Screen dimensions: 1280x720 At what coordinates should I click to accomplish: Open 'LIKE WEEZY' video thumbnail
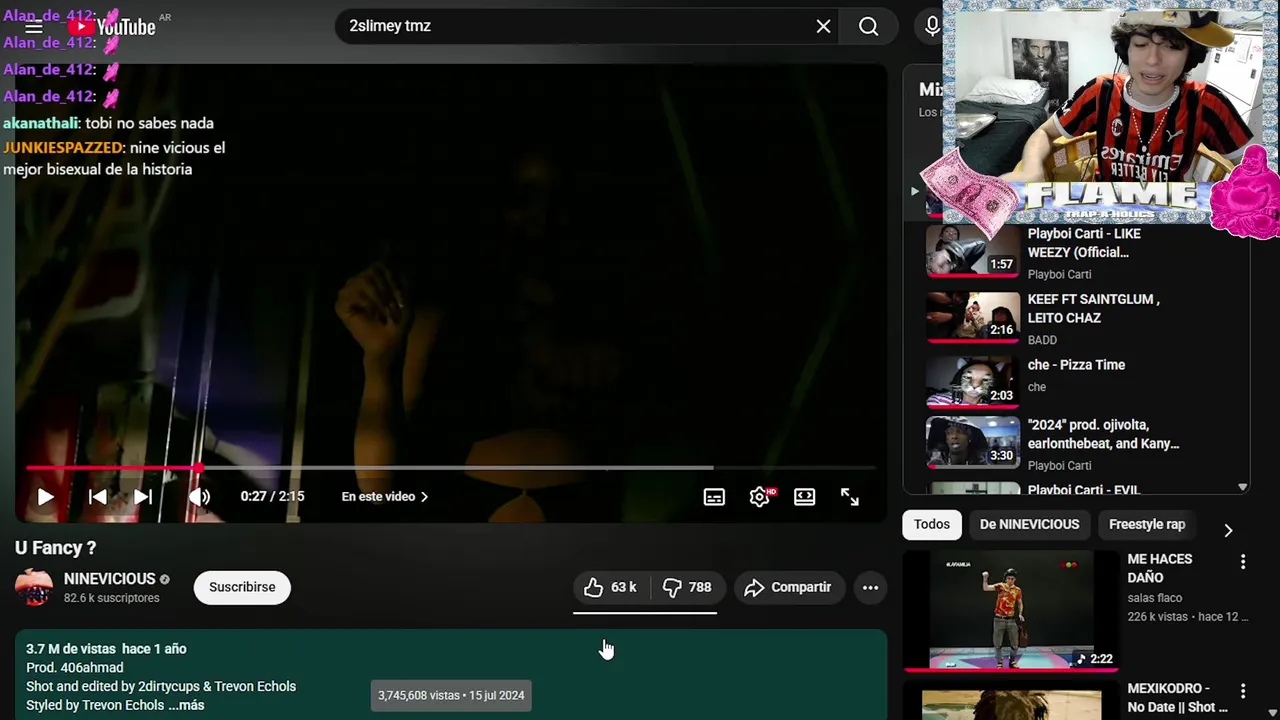(x=972, y=250)
